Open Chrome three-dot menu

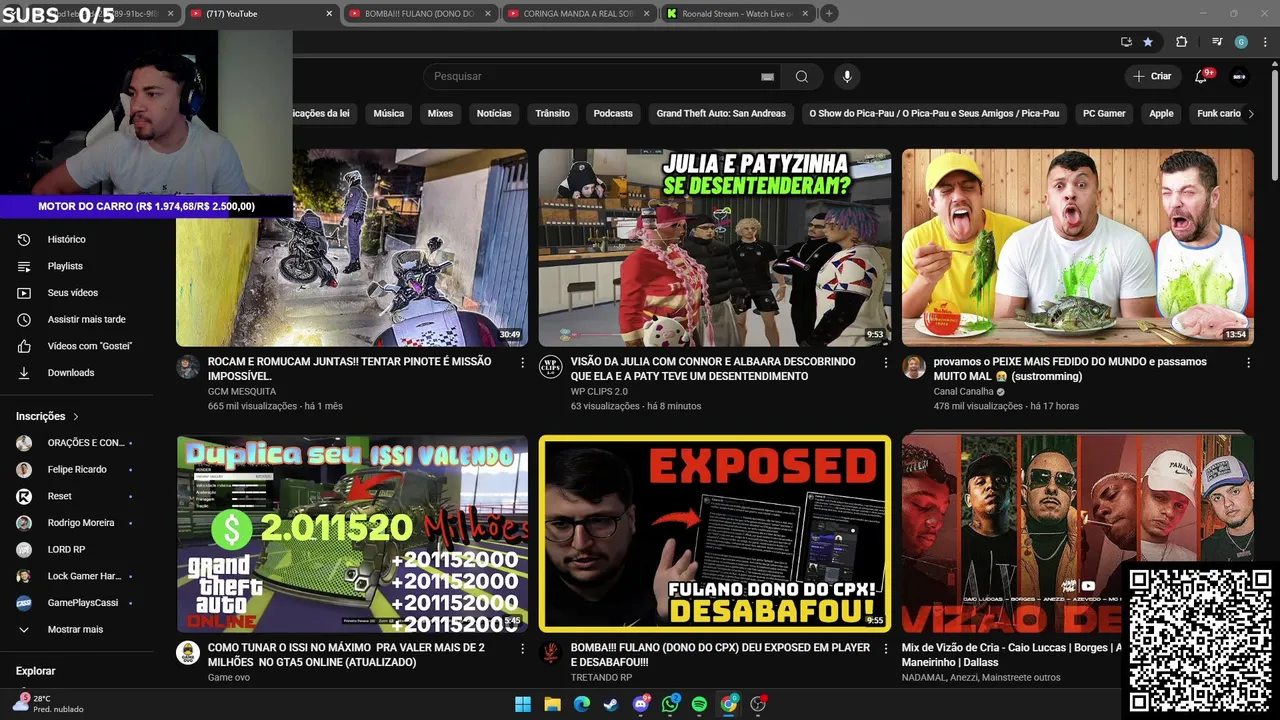(1265, 42)
